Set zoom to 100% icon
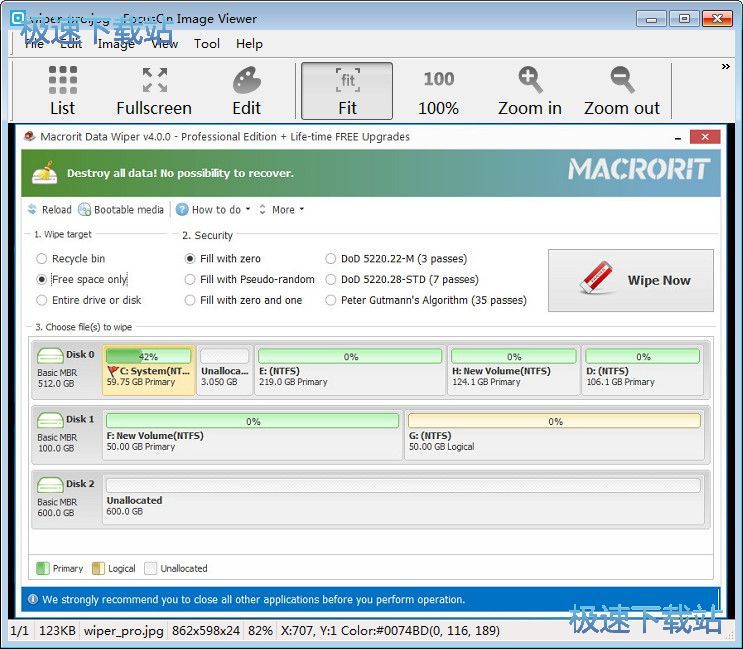This screenshot has width=743, height=649. [438, 80]
